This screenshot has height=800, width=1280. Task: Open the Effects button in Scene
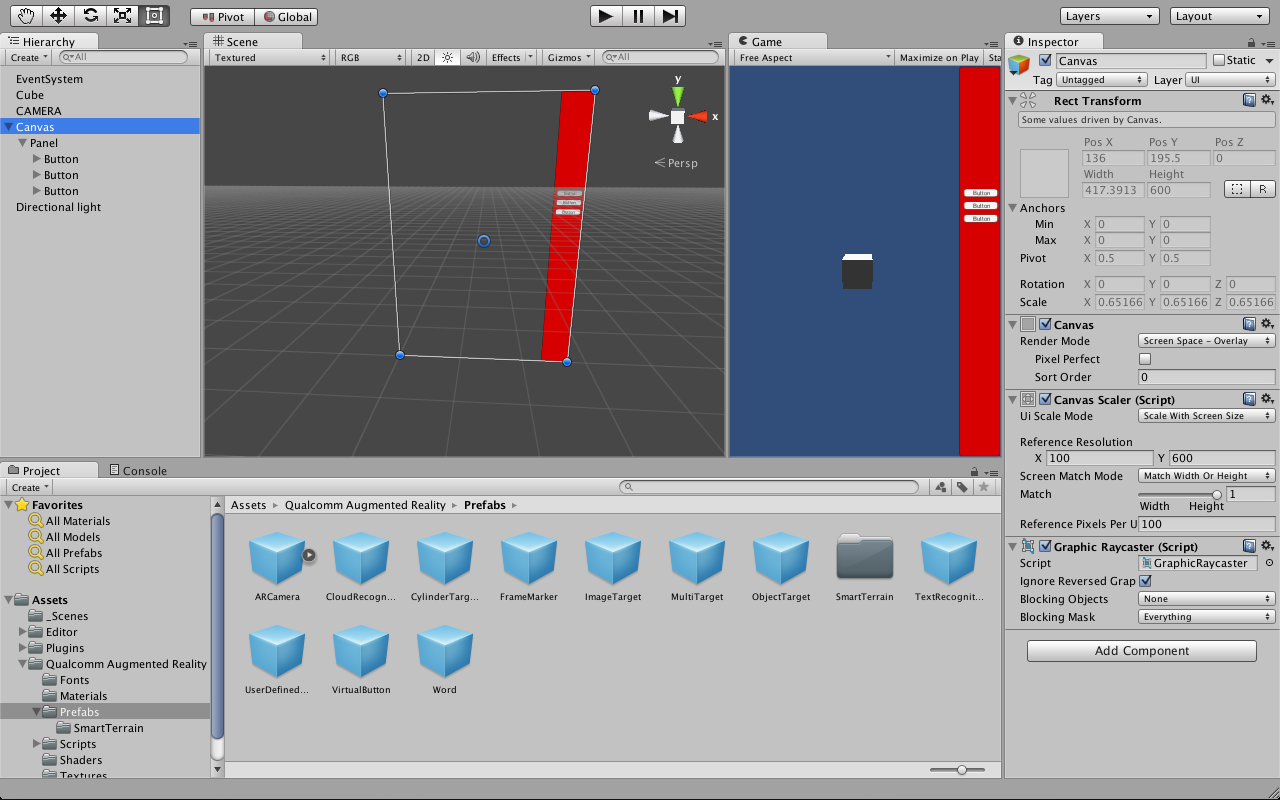(512, 58)
